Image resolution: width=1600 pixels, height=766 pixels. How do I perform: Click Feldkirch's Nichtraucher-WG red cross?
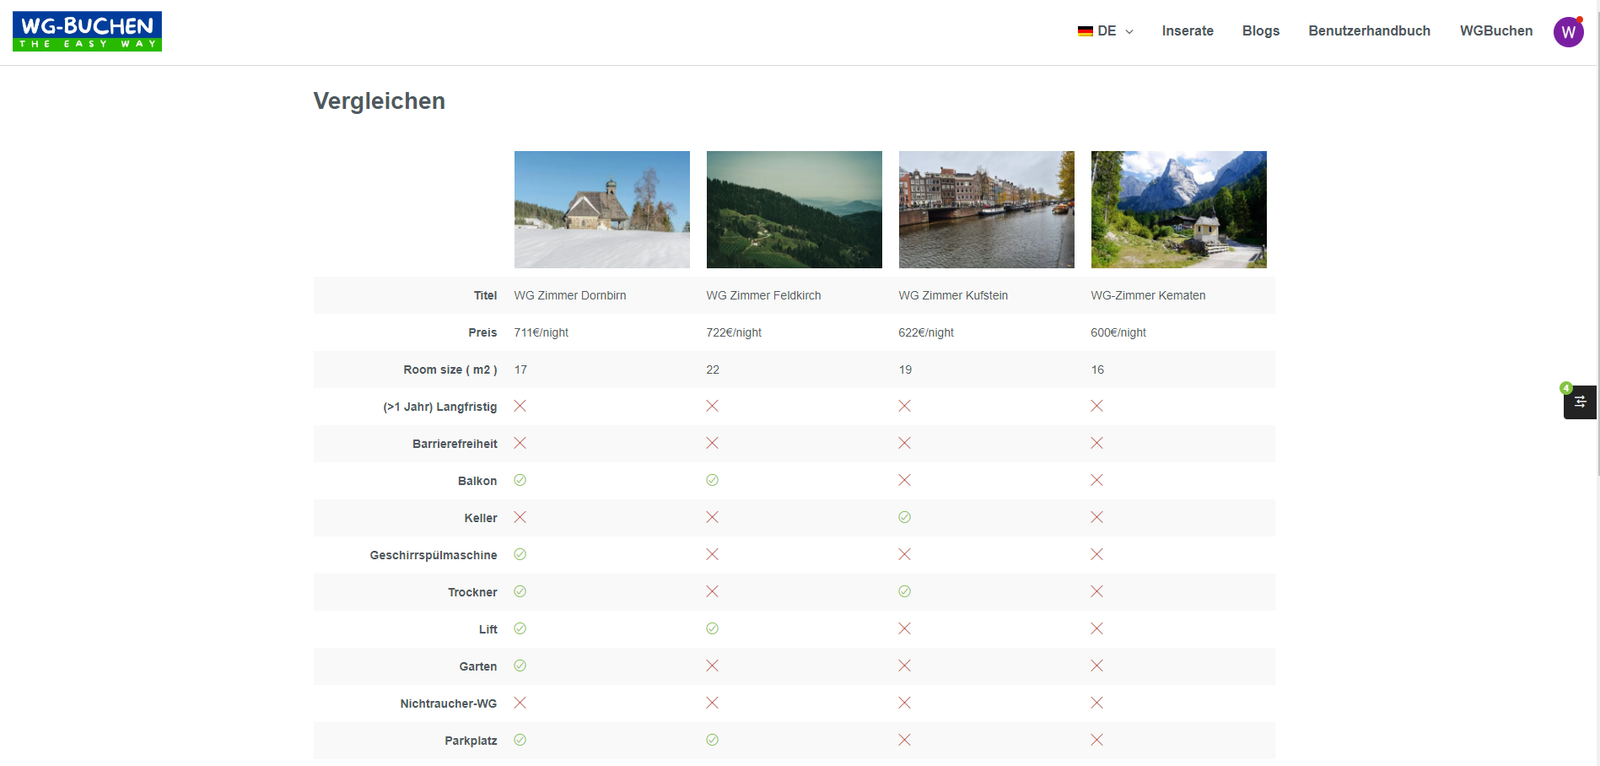coord(712,703)
